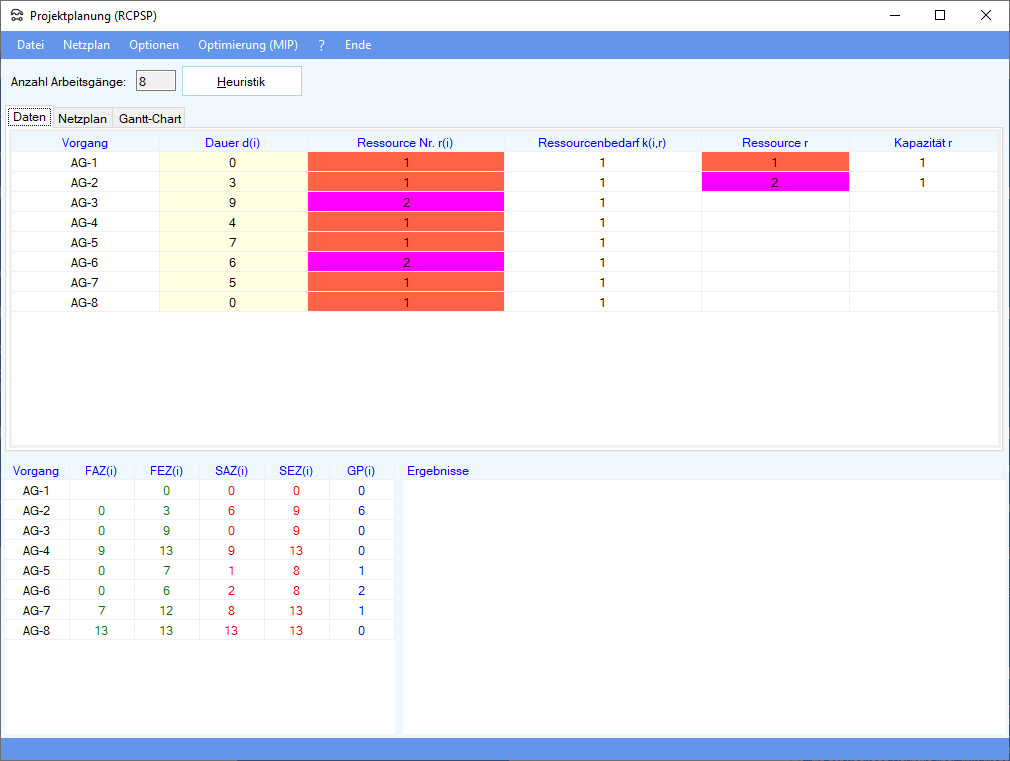Open the Netzplan menu
This screenshot has width=1010, height=761.
(x=86, y=45)
